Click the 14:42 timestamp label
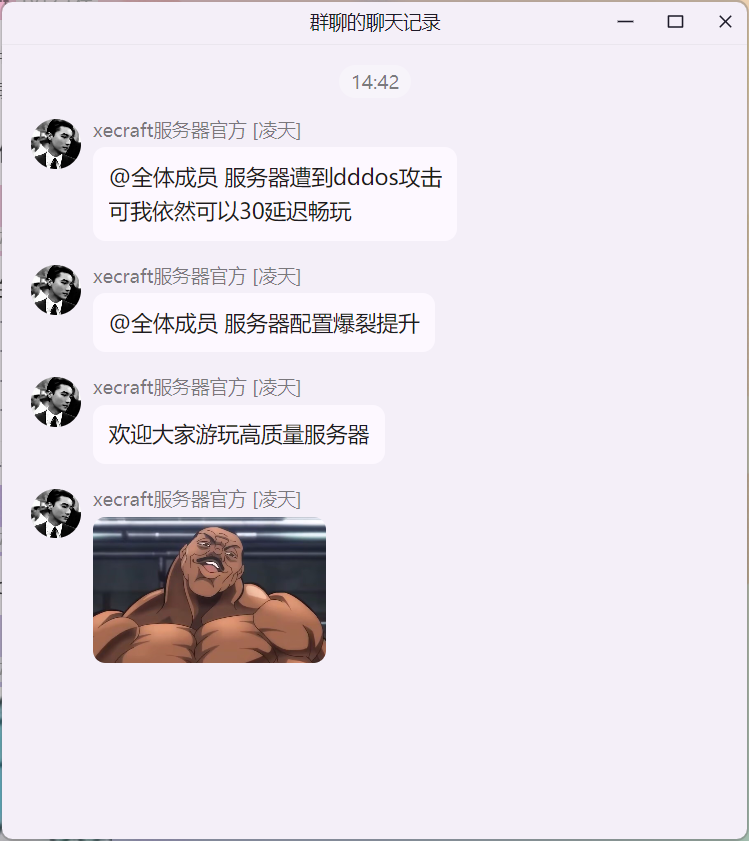Image resolution: width=749 pixels, height=841 pixels. [x=375, y=82]
